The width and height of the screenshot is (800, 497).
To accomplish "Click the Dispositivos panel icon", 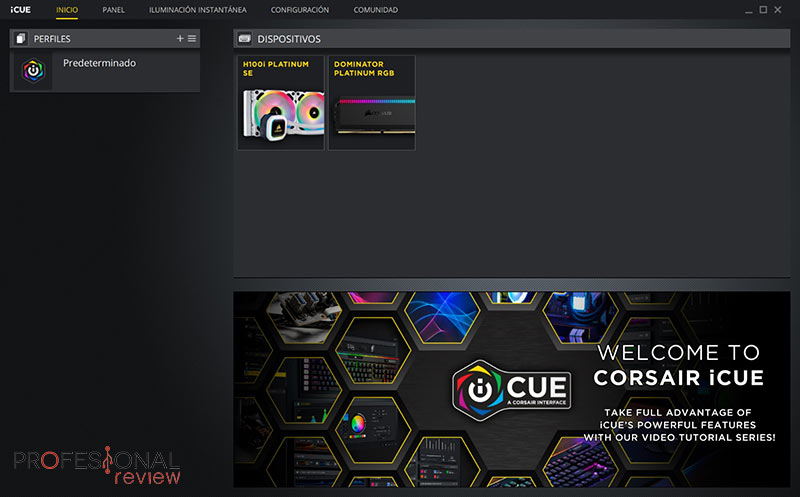I will [244, 38].
